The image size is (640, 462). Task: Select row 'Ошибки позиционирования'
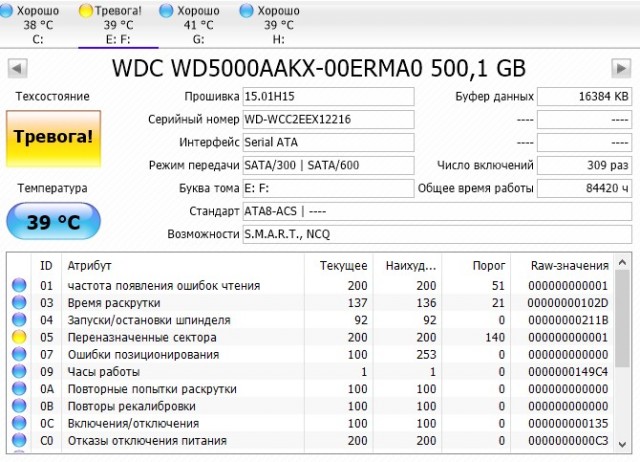(x=310, y=354)
